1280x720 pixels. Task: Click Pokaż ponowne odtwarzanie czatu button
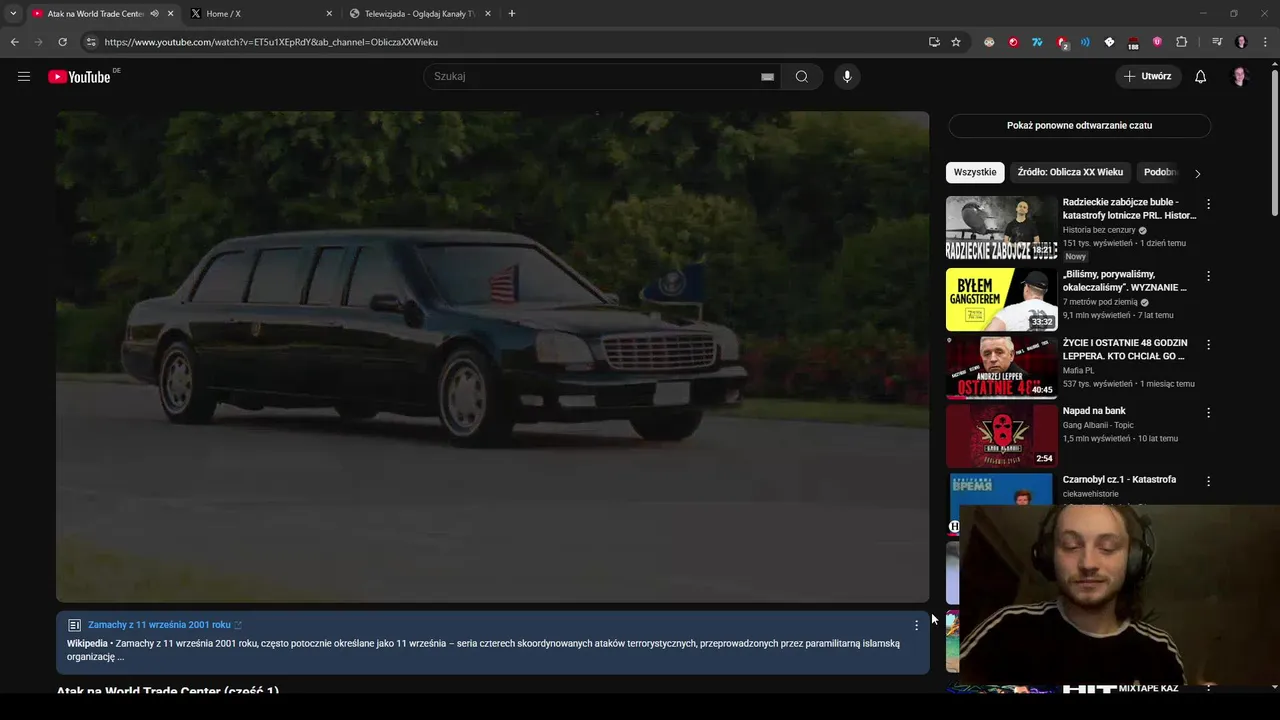pos(1079,125)
